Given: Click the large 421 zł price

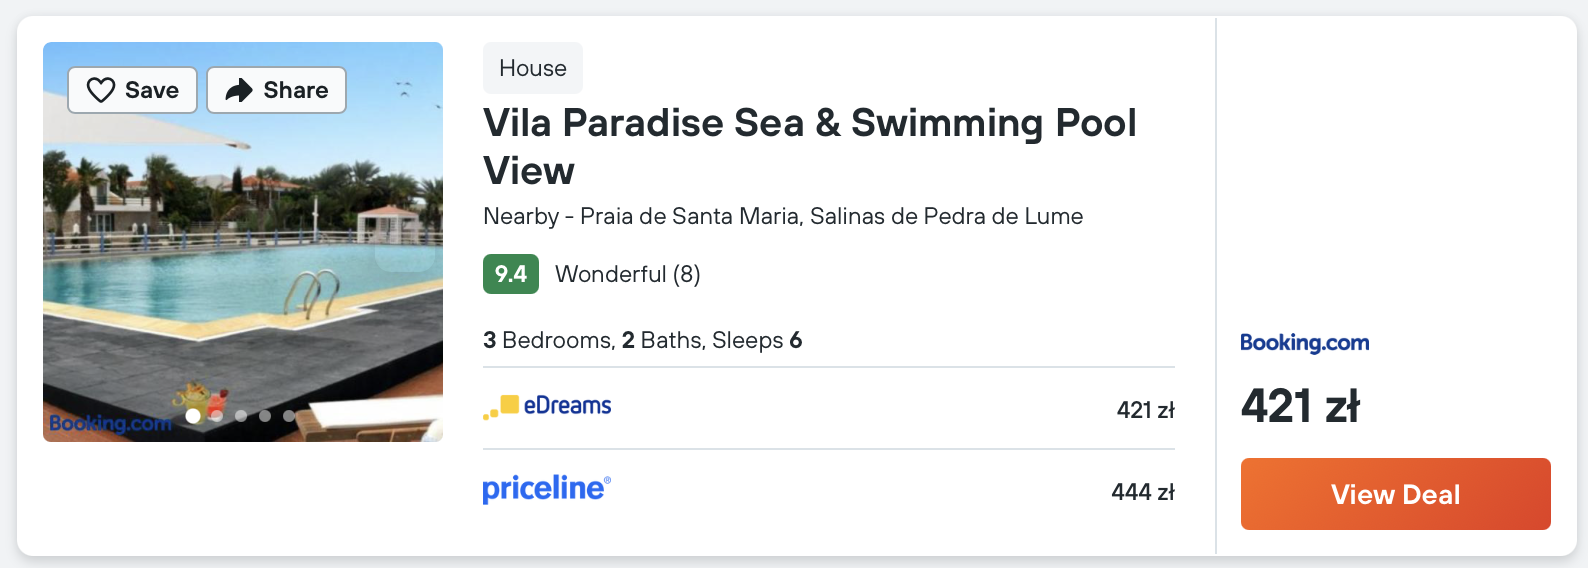Looking at the screenshot, I should (1301, 406).
